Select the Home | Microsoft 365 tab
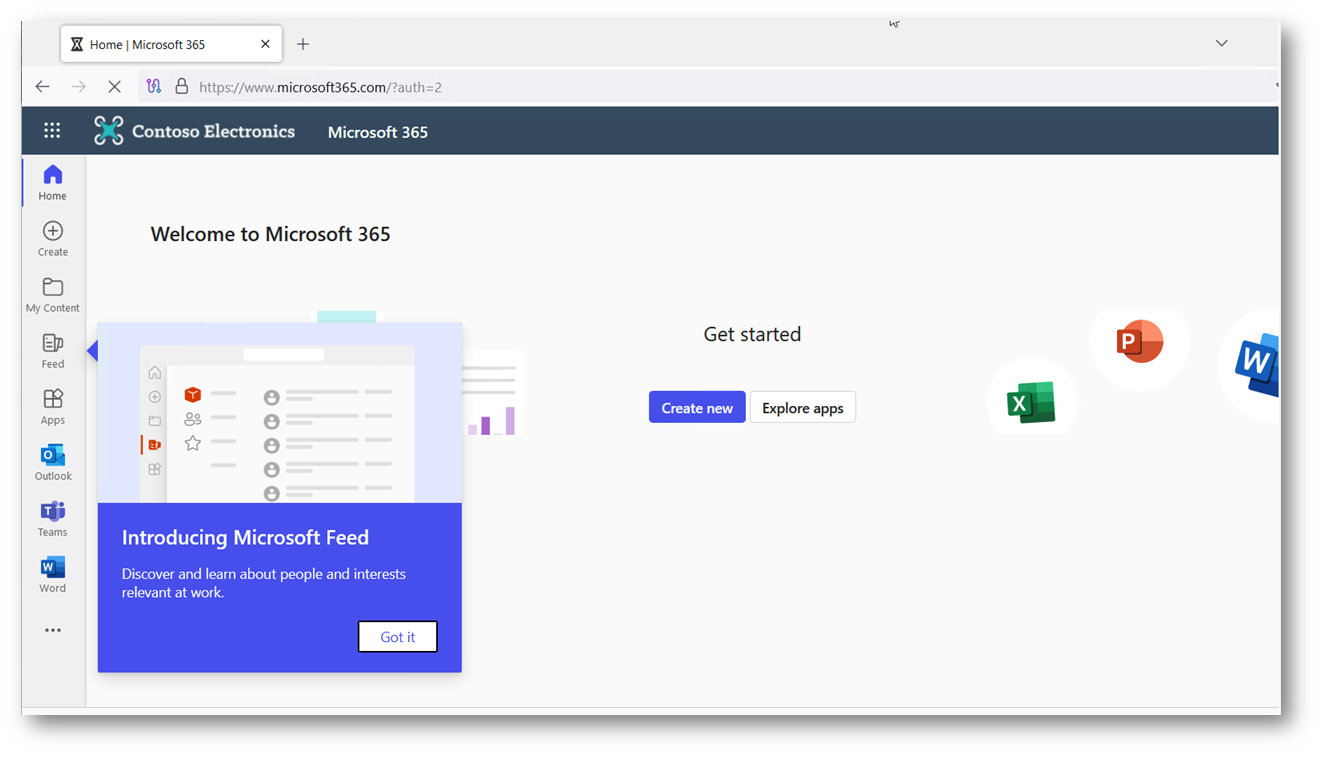The image size is (1323, 757). pos(171,44)
